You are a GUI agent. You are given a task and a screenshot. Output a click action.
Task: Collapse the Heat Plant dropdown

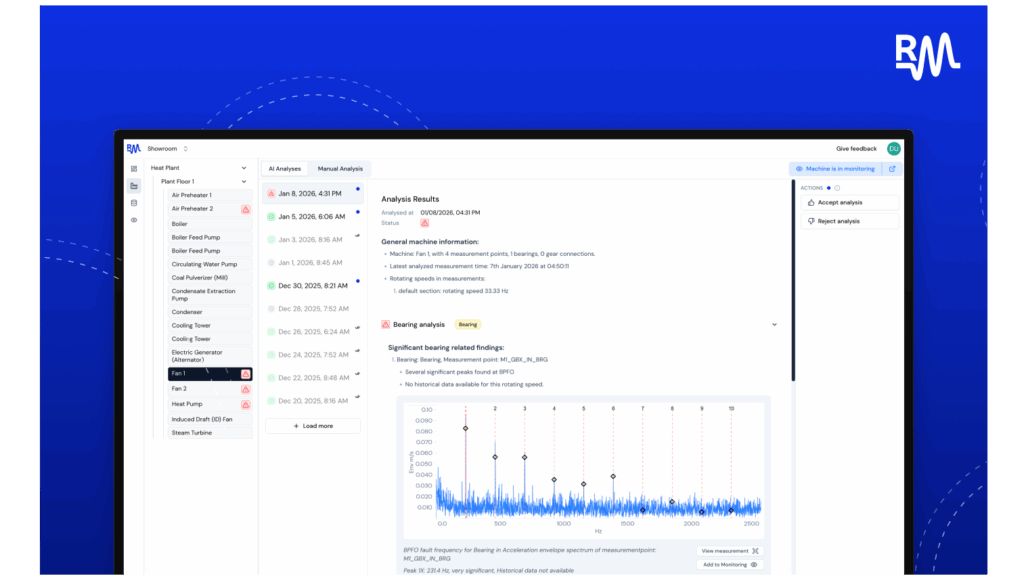[243, 167]
